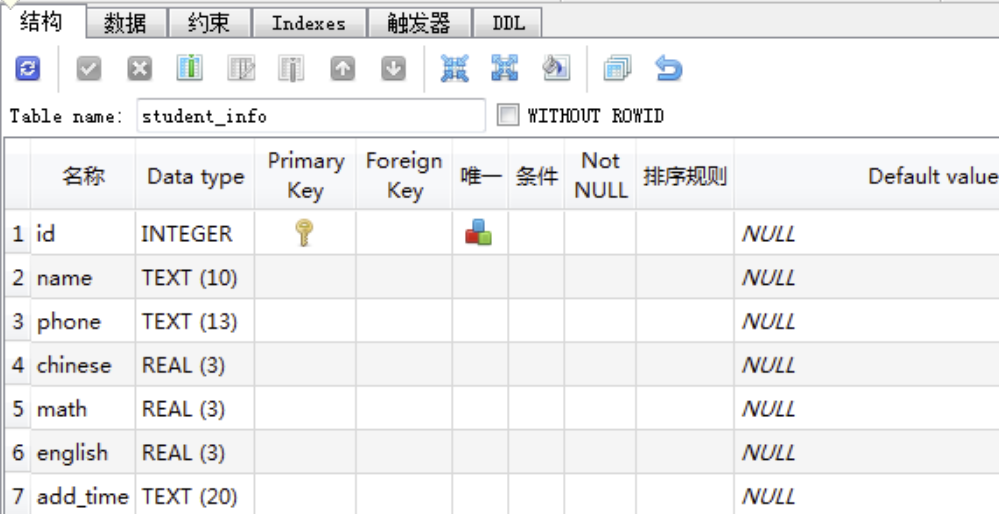Viewport: 999px width, 514px height.
Task: Click the blue undo arrow icon
Action: pyautogui.click(x=668, y=69)
